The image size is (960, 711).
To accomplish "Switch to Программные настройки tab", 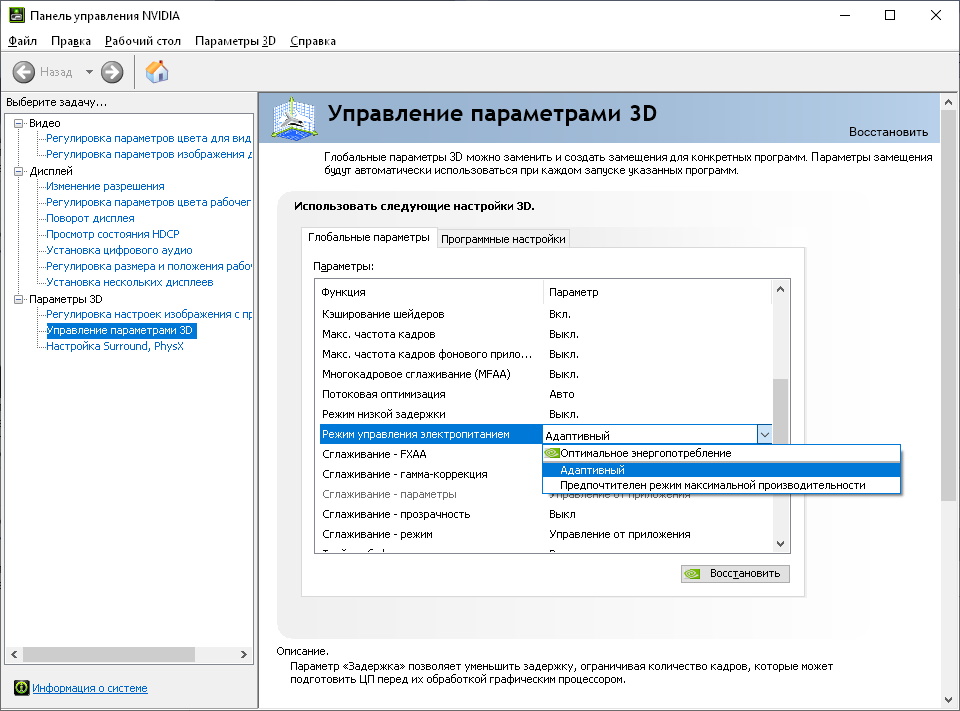I will [503, 239].
